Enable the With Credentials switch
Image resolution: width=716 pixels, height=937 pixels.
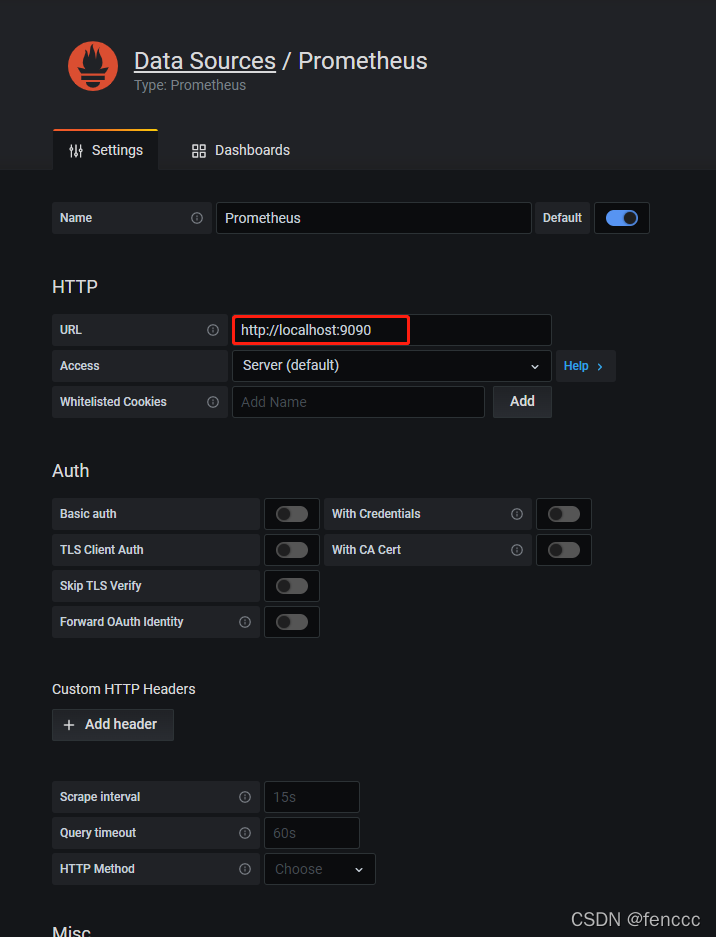[x=564, y=514]
